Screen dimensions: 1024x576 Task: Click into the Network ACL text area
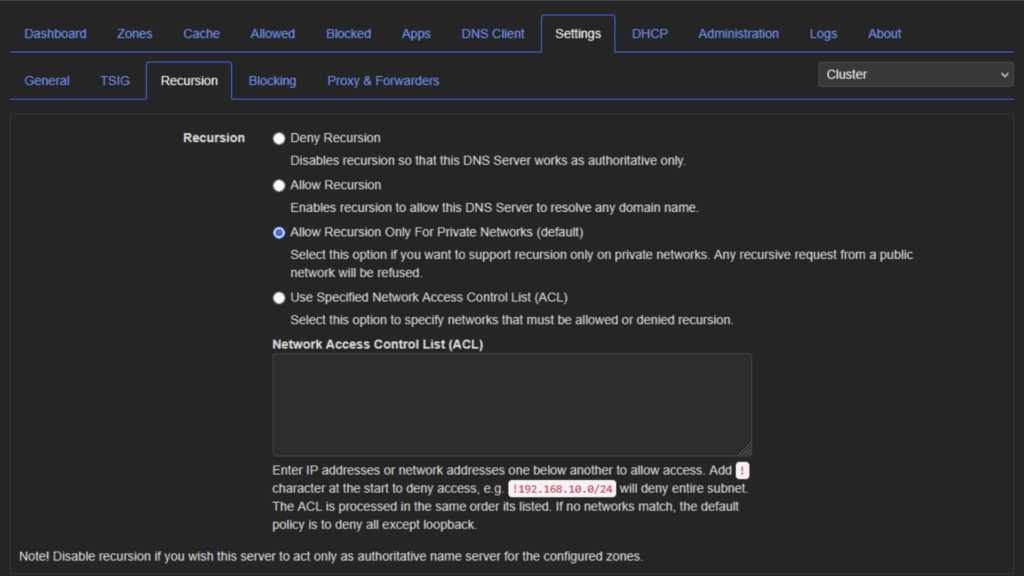tap(512, 405)
